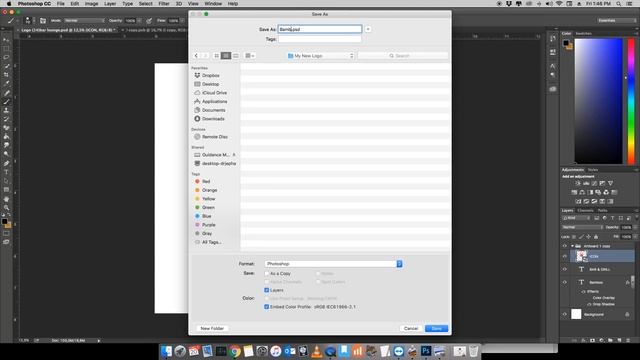Click the Cancel button
The height and width of the screenshot is (360, 640).
(411, 329)
